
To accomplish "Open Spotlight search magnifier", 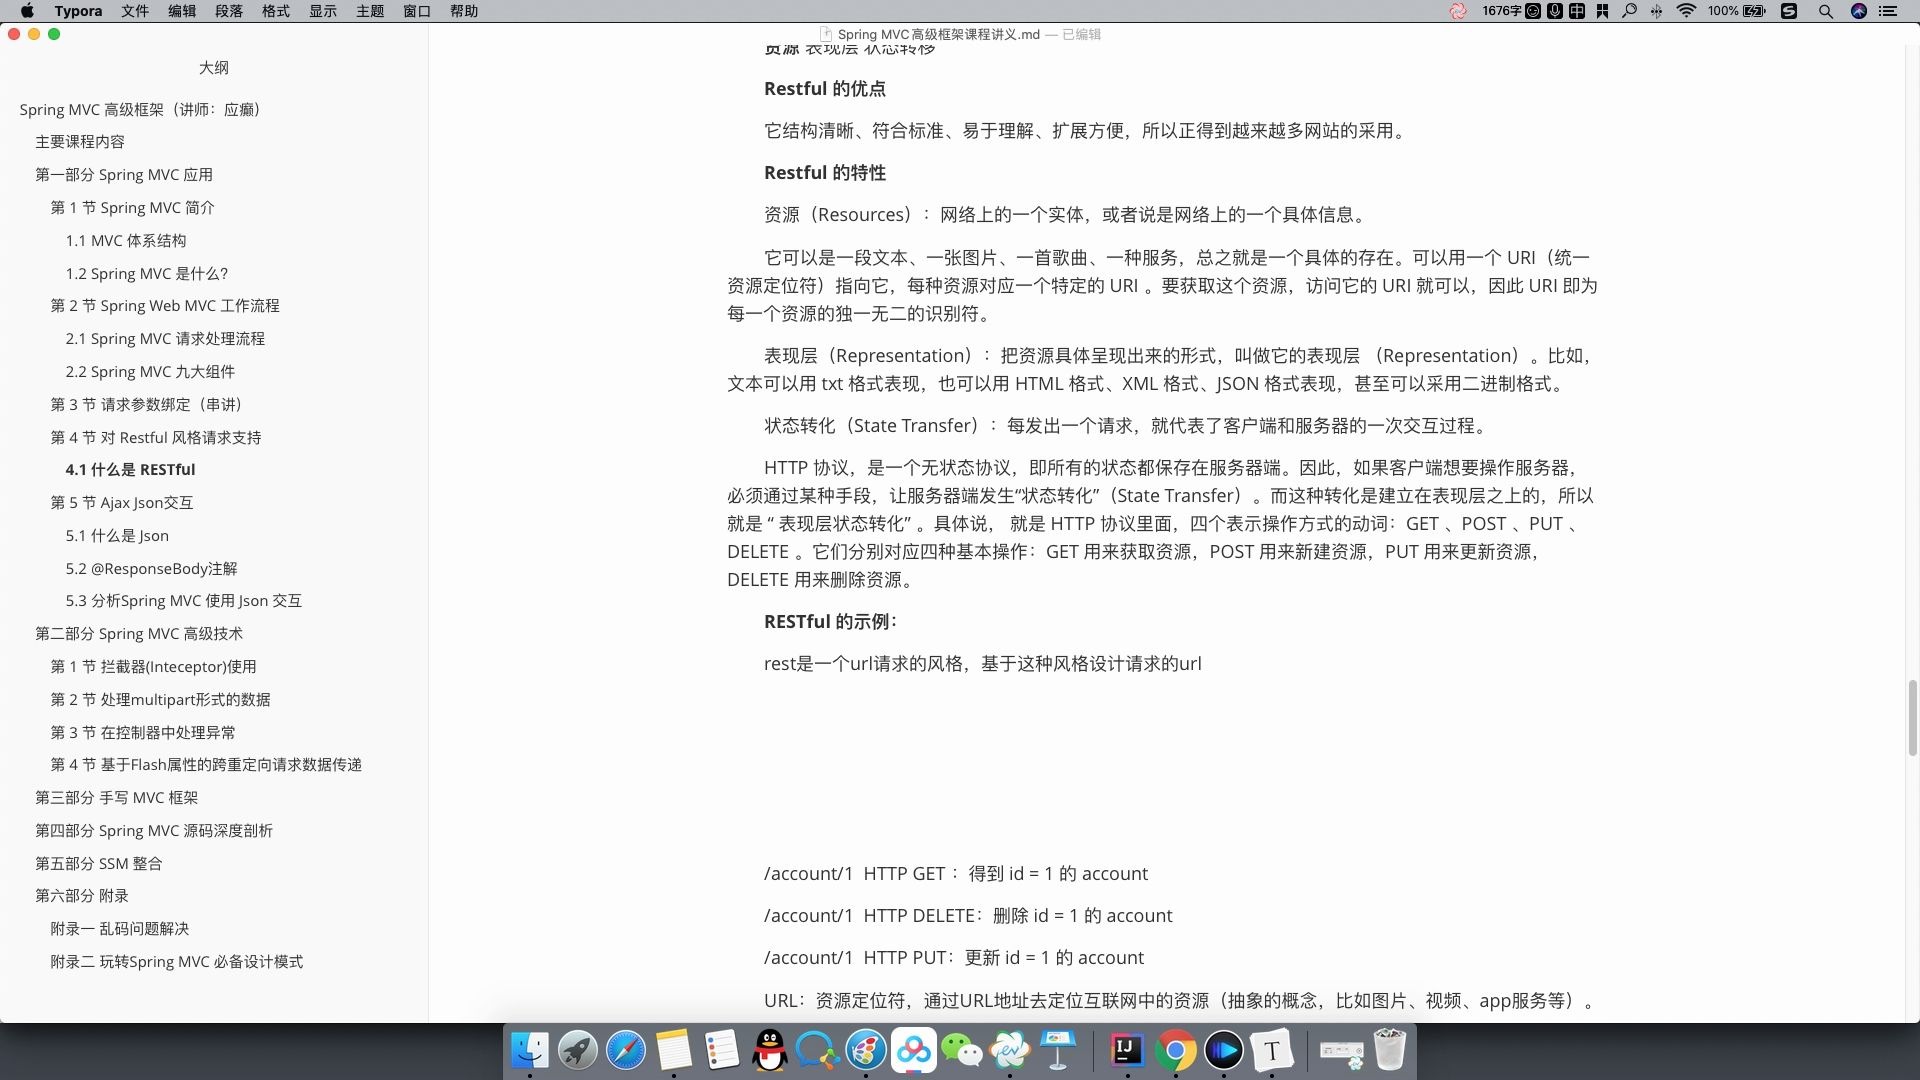I will 1825,11.
